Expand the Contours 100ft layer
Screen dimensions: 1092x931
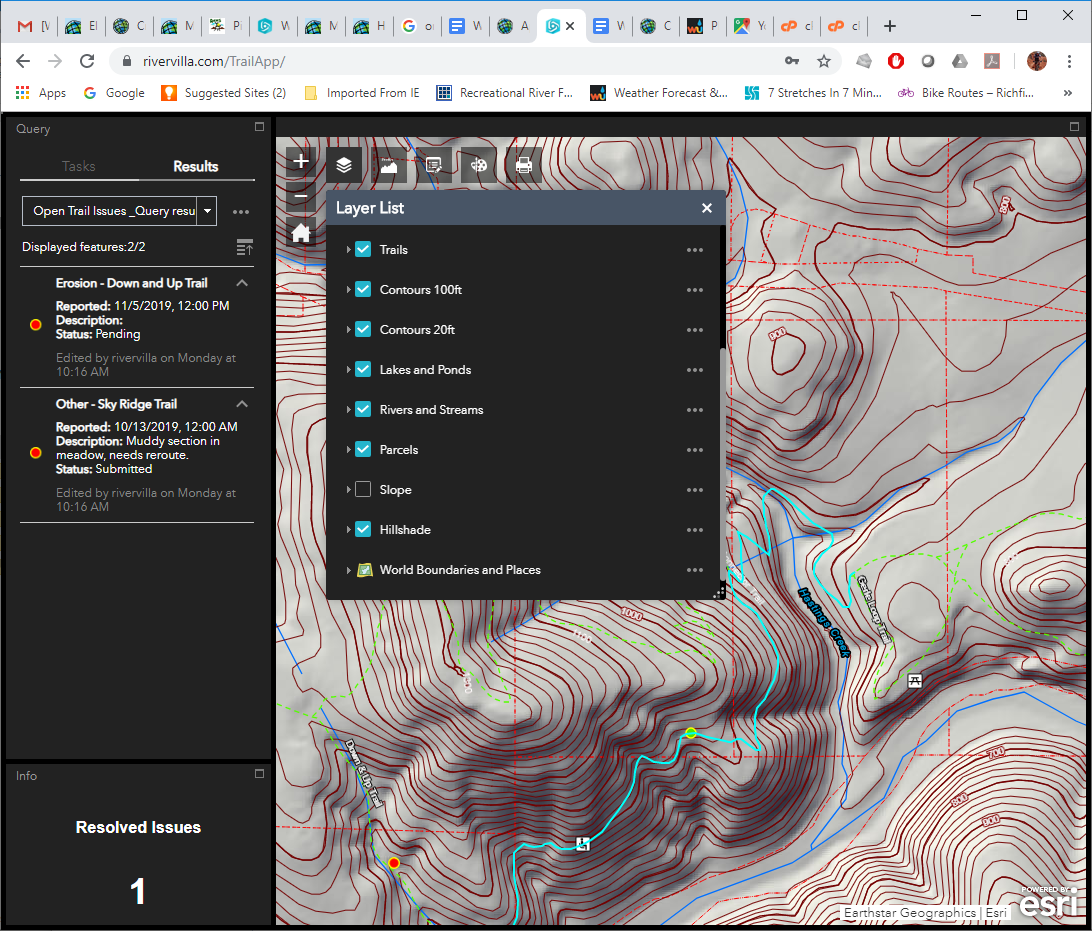[348, 290]
